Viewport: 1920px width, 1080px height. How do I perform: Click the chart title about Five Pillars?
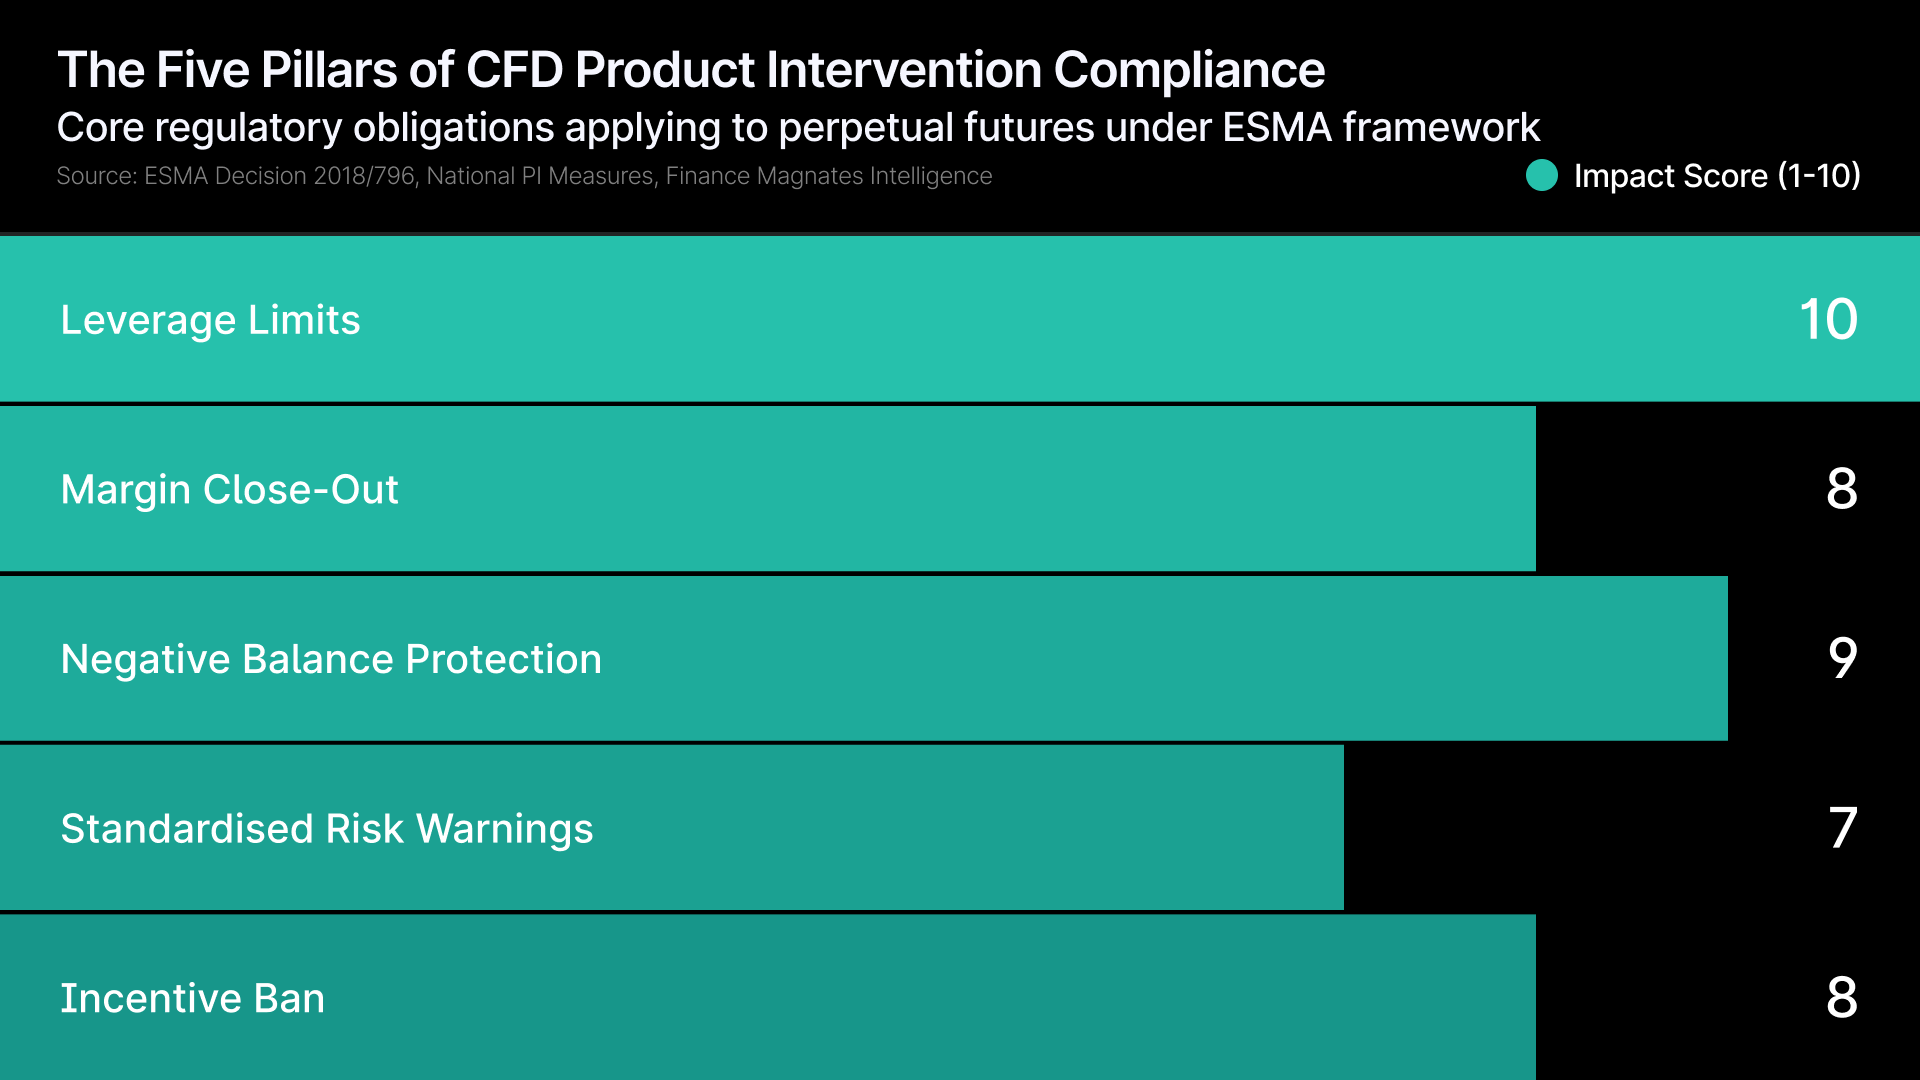point(691,70)
